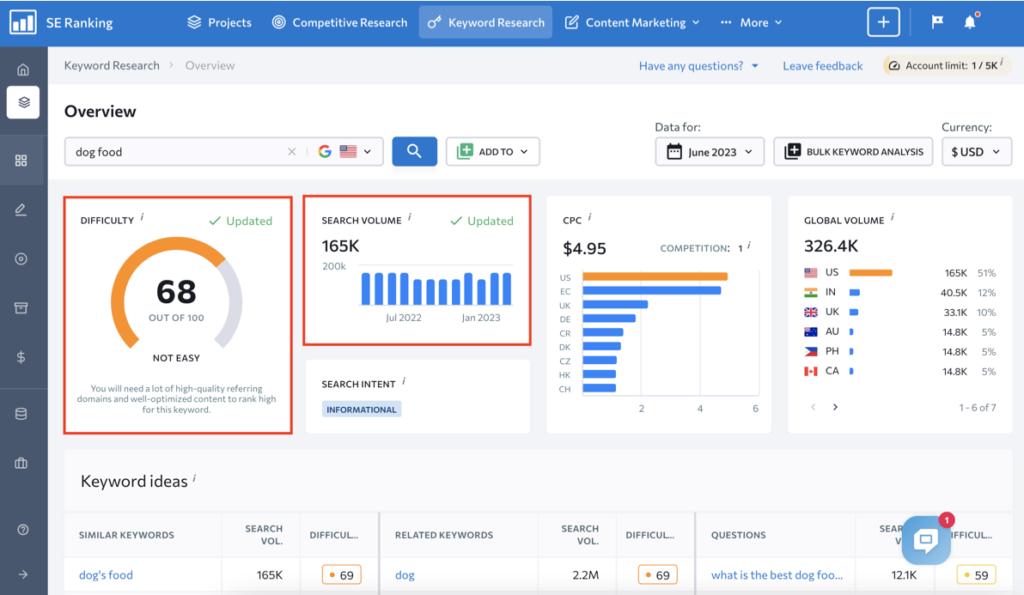Click the Keyword ideas info icon
The height and width of the screenshot is (595, 1024).
point(195,479)
